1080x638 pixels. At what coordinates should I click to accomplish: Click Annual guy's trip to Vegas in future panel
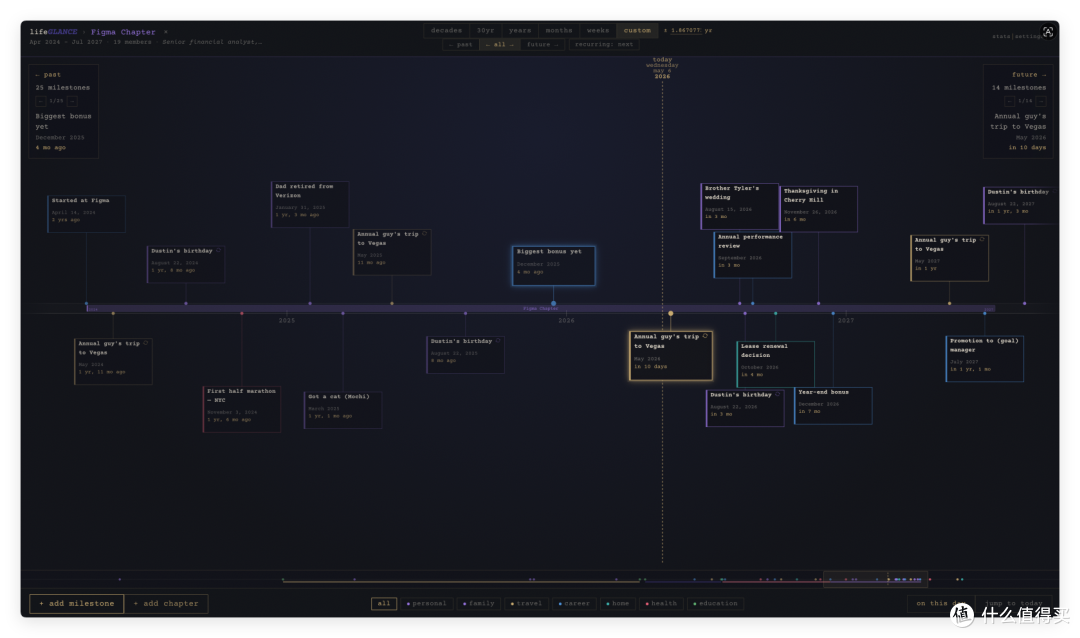[1019, 121]
